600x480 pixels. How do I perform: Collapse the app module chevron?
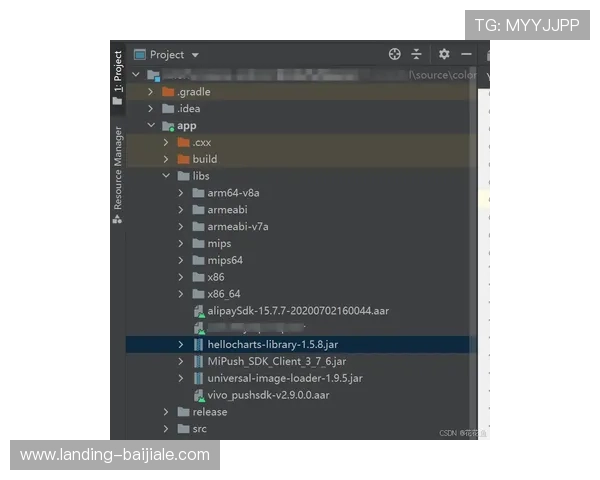(x=151, y=125)
